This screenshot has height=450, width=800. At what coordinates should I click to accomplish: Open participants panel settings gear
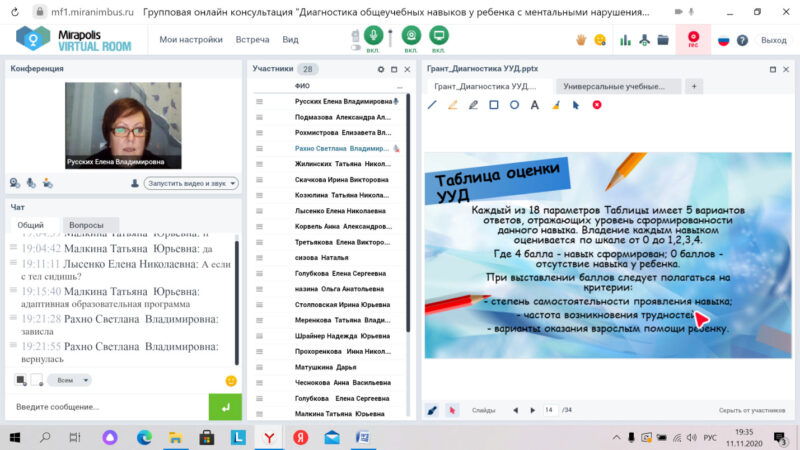pyautogui.click(x=381, y=69)
